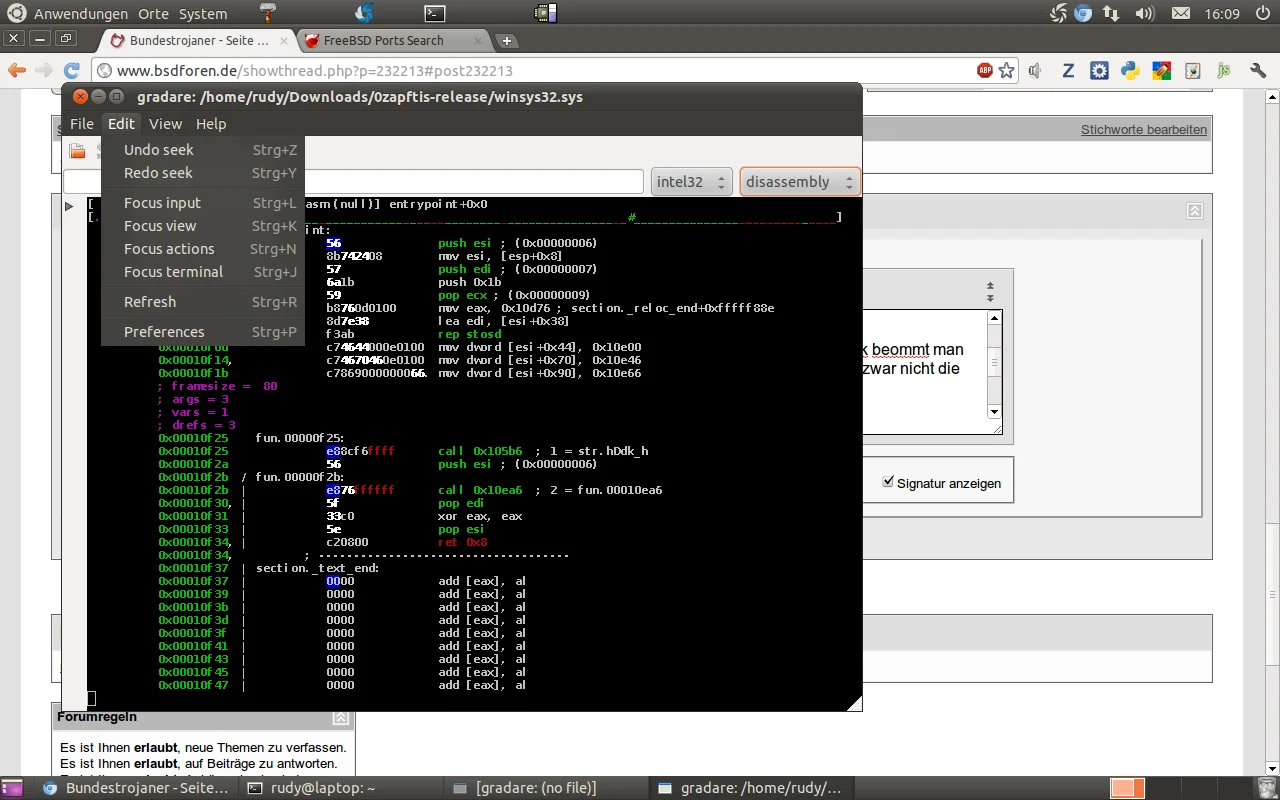Image resolution: width=1280 pixels, height=800 pixels.
Task: Select Focus input in Edit menu
Action: pyautogui.click(x=203, y=203)
